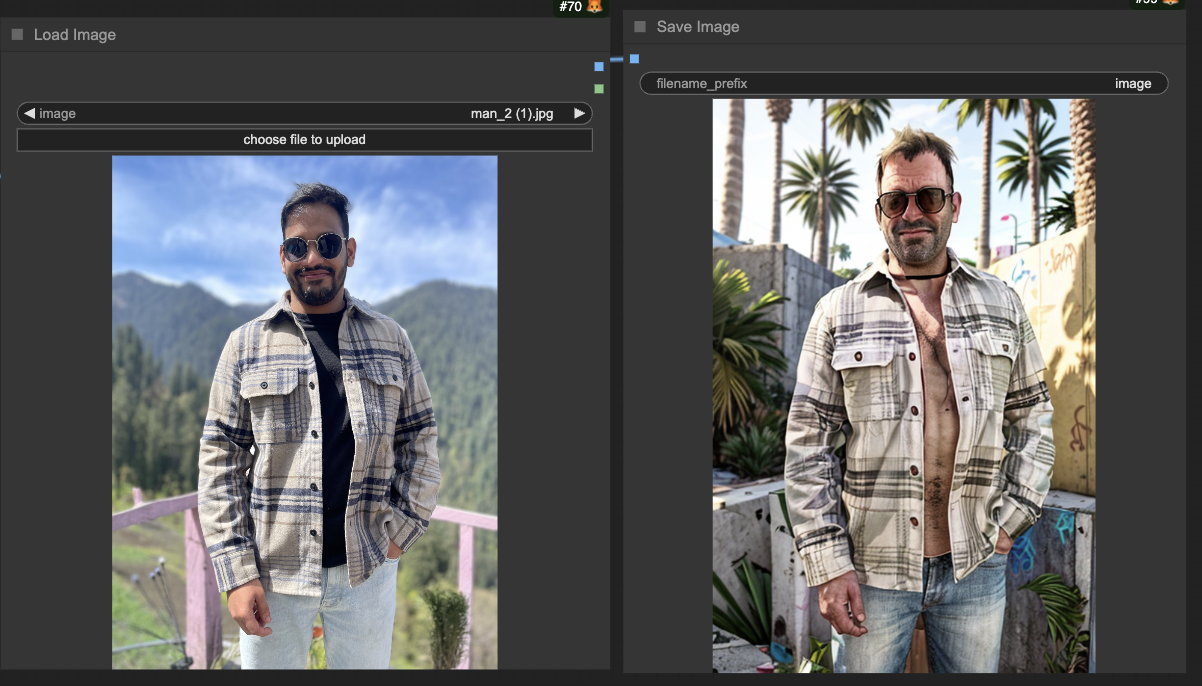Select the previous image with the left arrow
The image size is (1202, 686).
[29, 114]
